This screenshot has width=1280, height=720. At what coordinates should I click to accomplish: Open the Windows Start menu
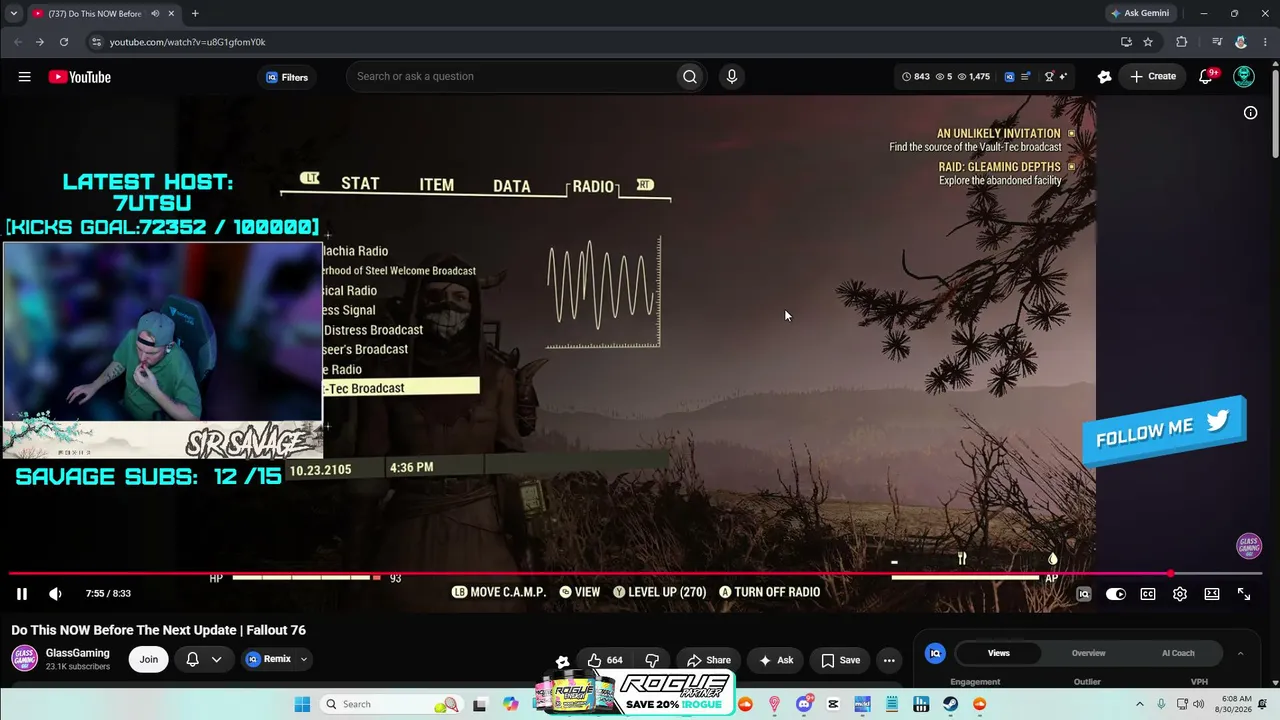click(302, 704)
